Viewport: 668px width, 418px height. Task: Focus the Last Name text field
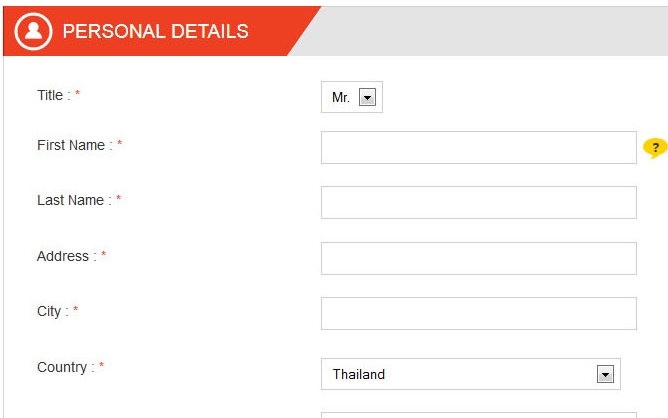click(x=479, y=202)
